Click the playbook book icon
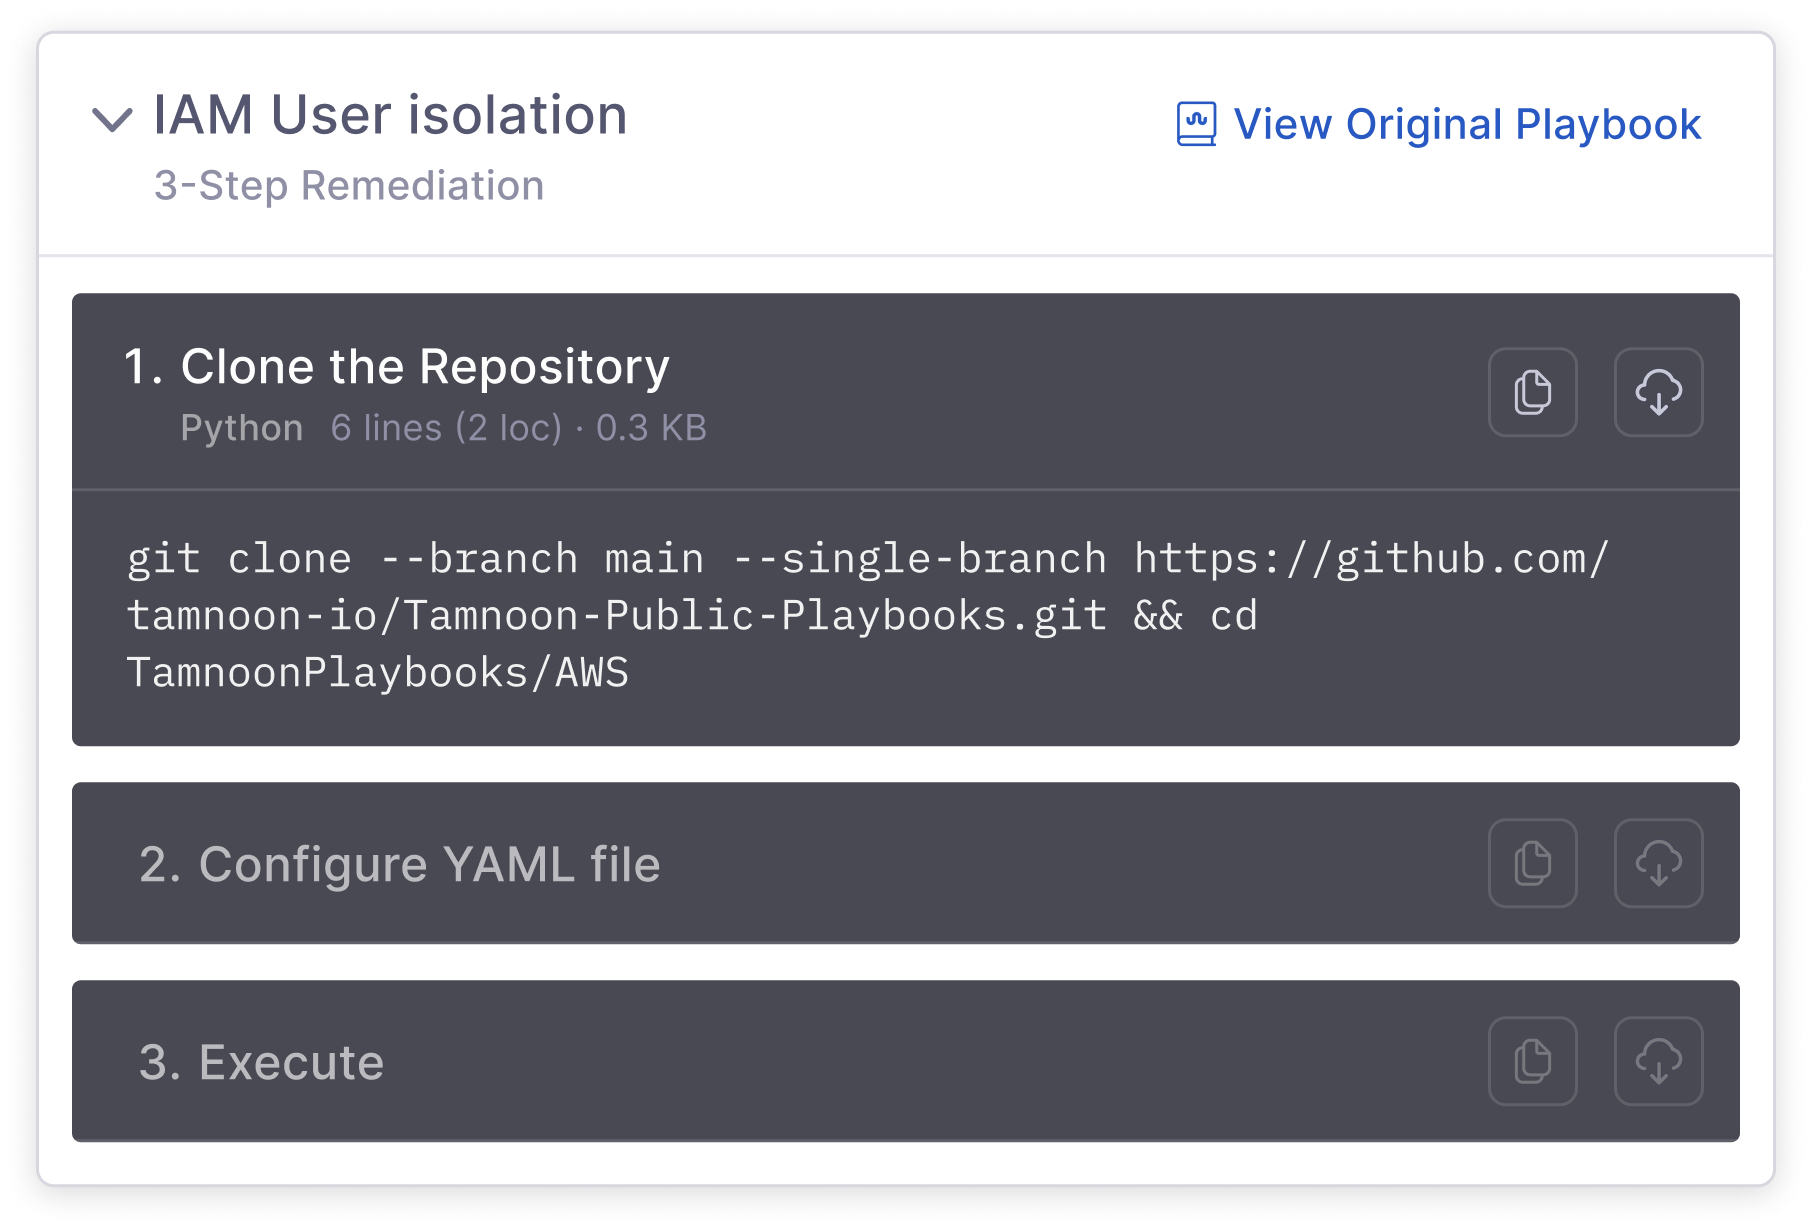This screenshot has height=1228, width=1811. tap(1195, 122)
